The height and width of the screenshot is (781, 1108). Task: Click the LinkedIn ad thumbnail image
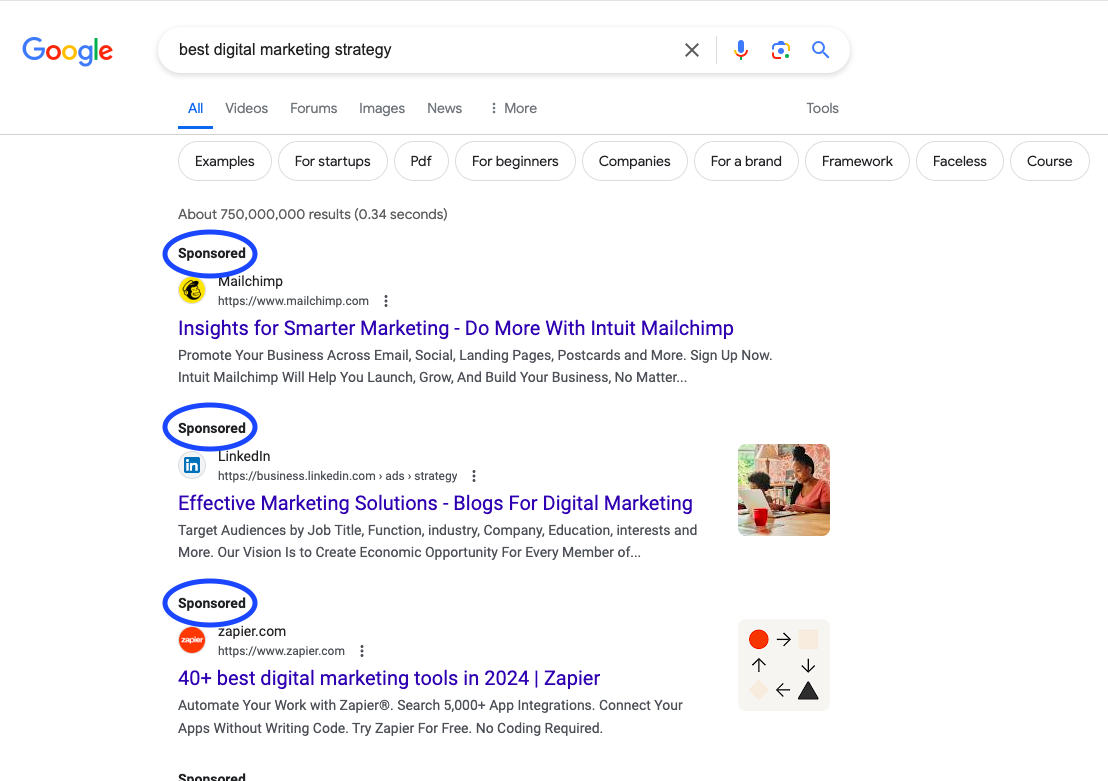783,490
